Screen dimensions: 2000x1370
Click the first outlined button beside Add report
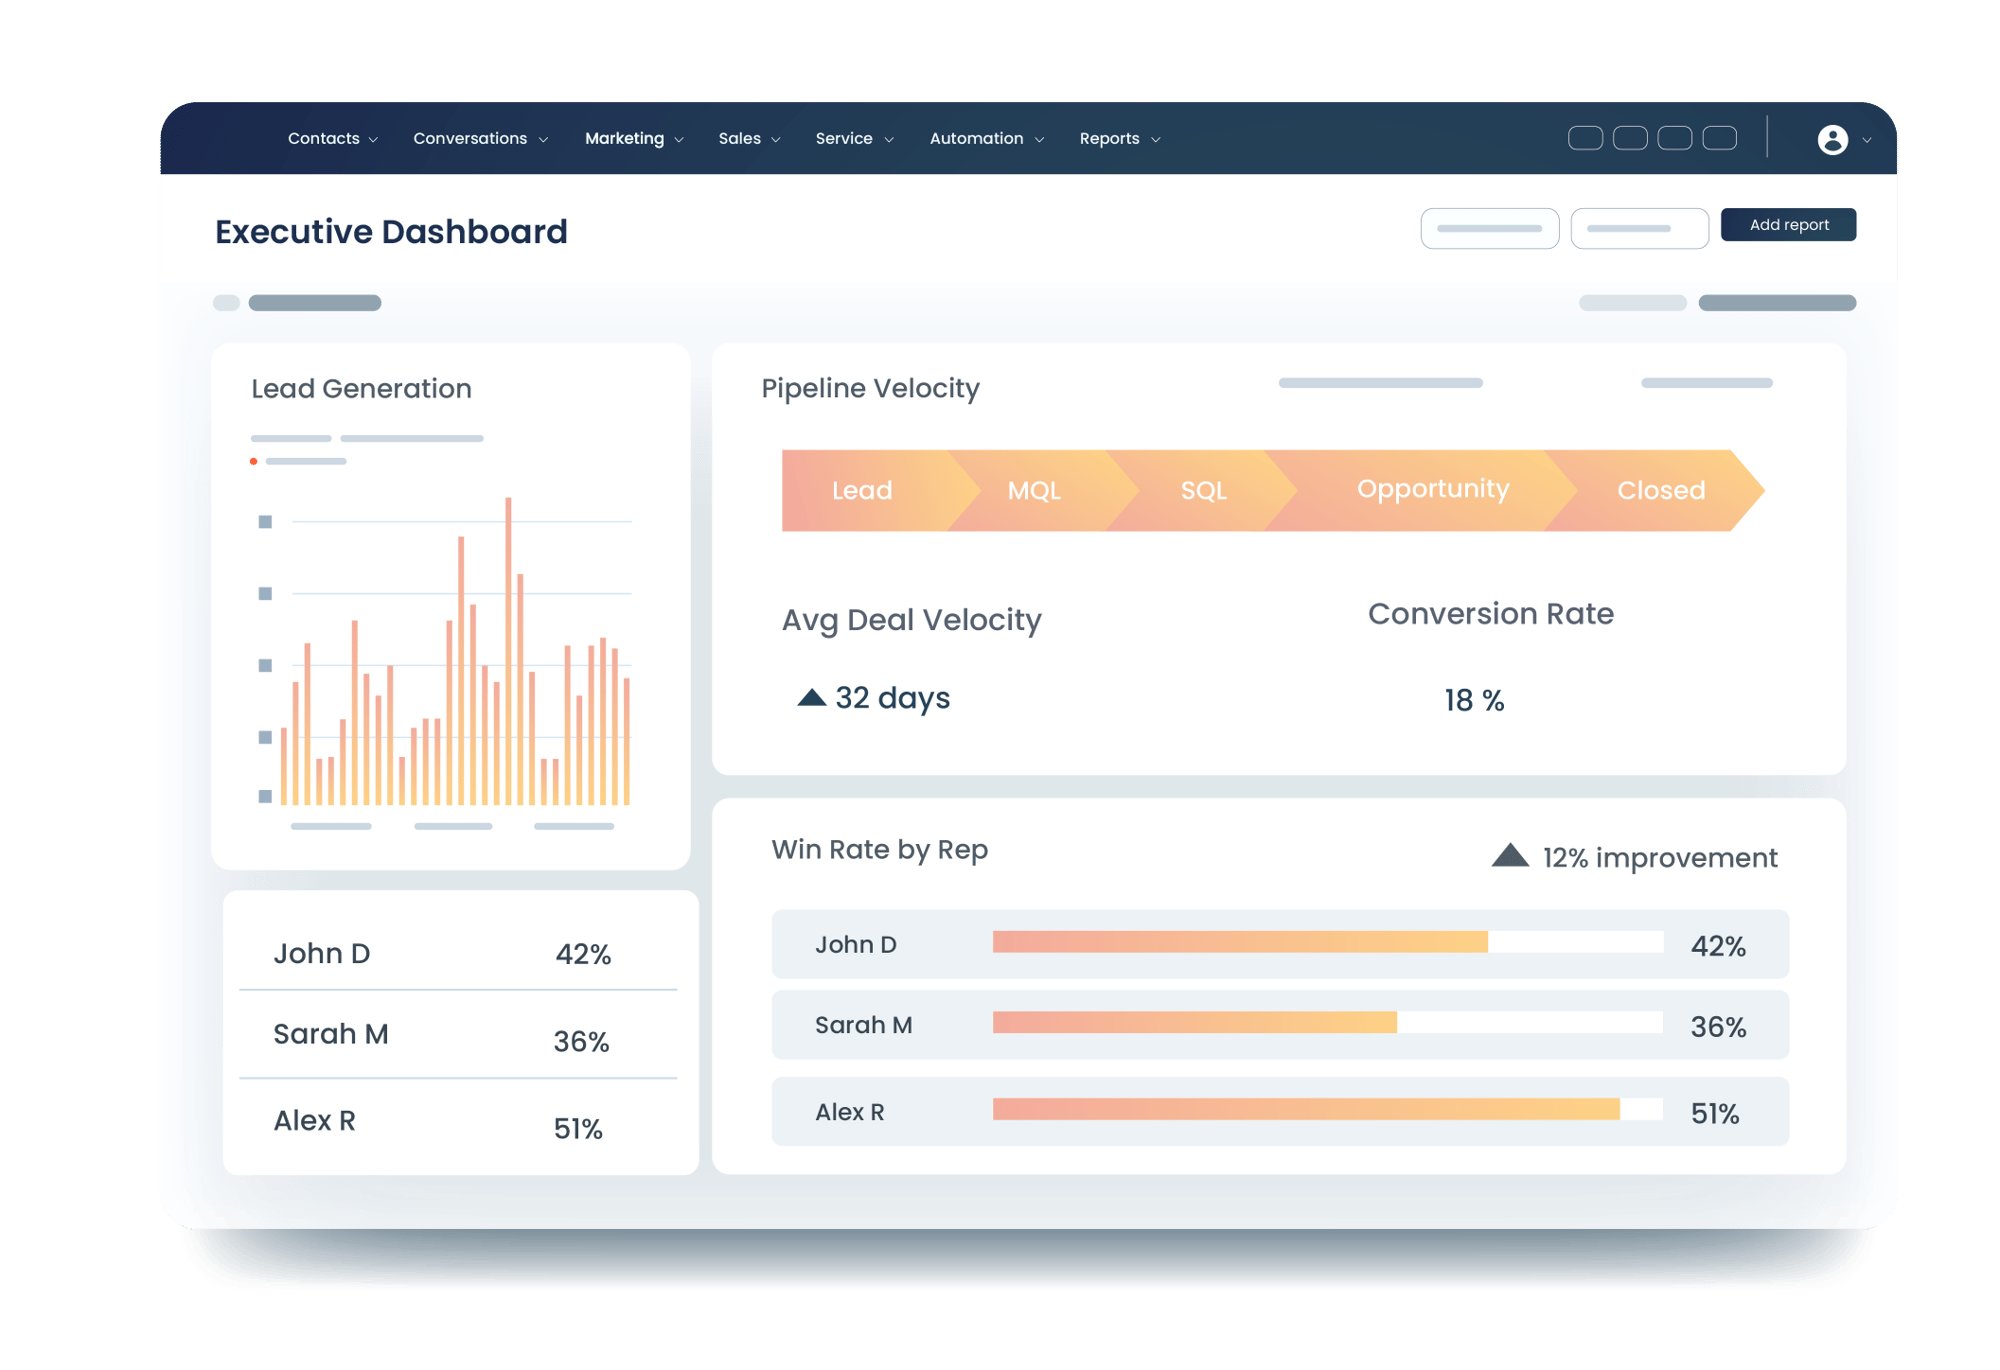[x=1490, y=229]
